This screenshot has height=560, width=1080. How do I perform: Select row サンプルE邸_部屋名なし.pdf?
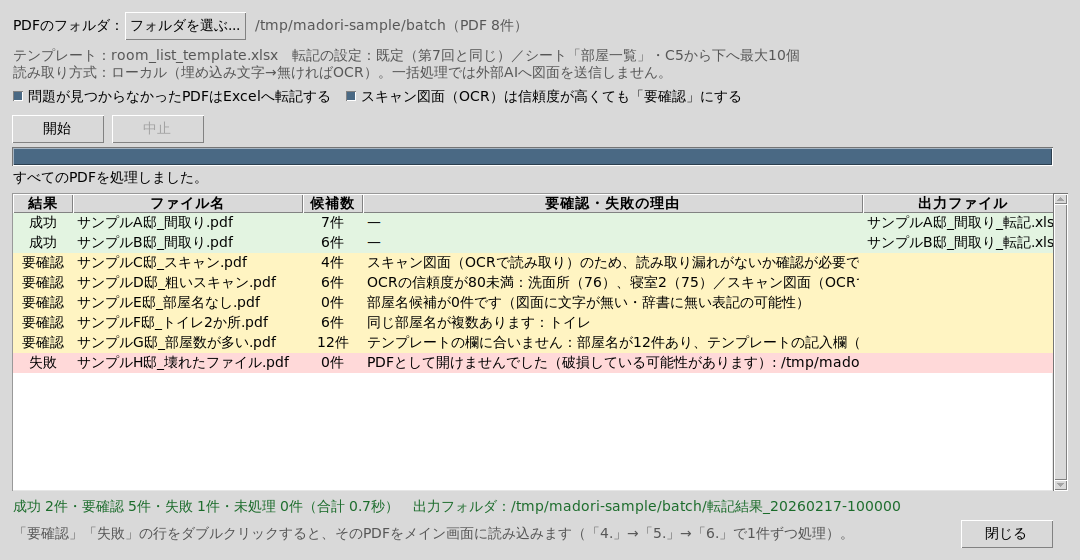click(x=532, y=302)
